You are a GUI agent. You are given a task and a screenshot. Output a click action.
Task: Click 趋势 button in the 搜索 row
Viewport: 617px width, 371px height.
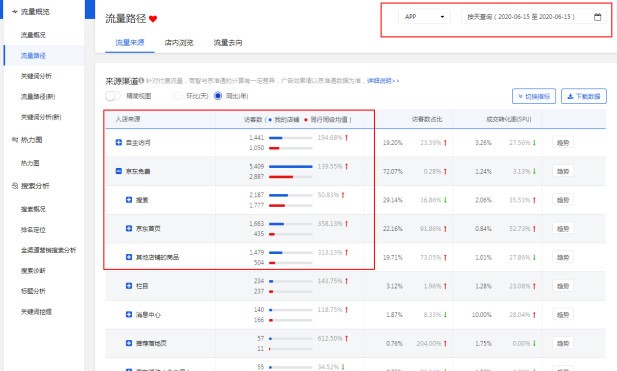[x=563, y=200]
